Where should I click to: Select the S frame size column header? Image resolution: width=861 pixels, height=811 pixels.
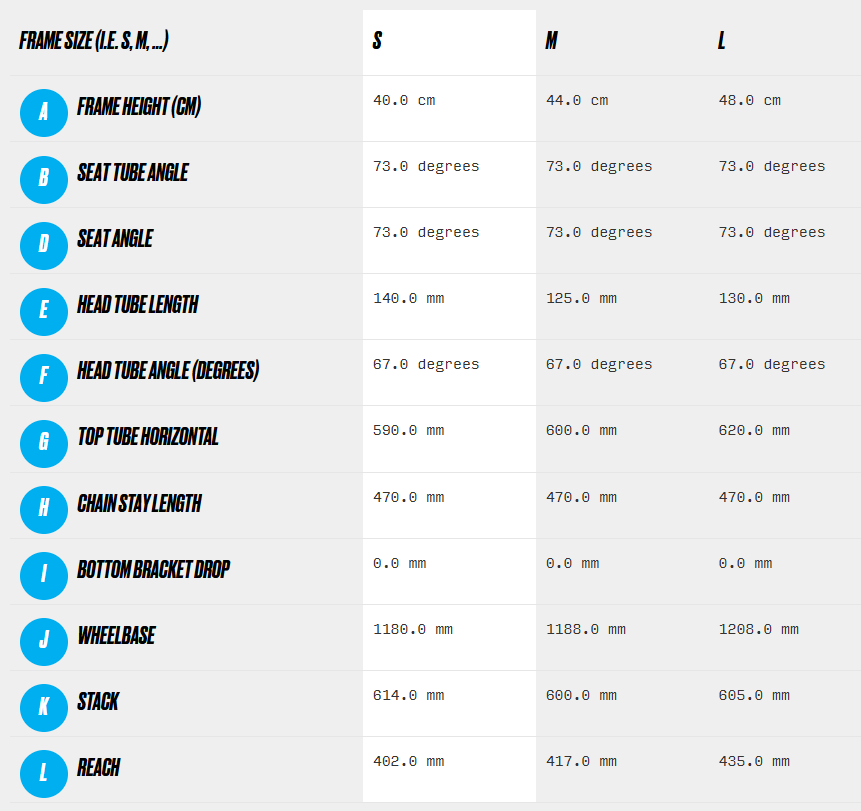377,42
